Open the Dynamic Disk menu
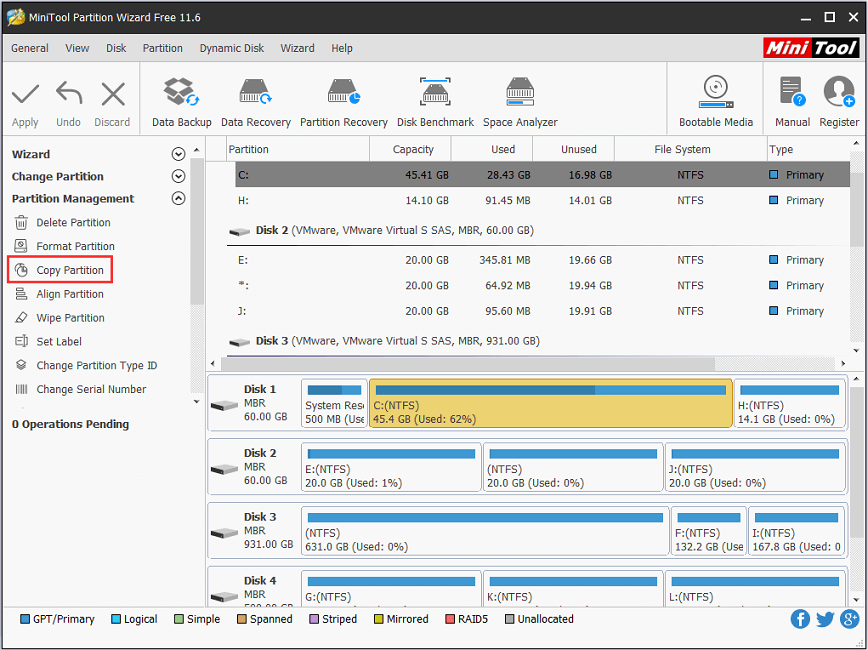 click(232, 48)
